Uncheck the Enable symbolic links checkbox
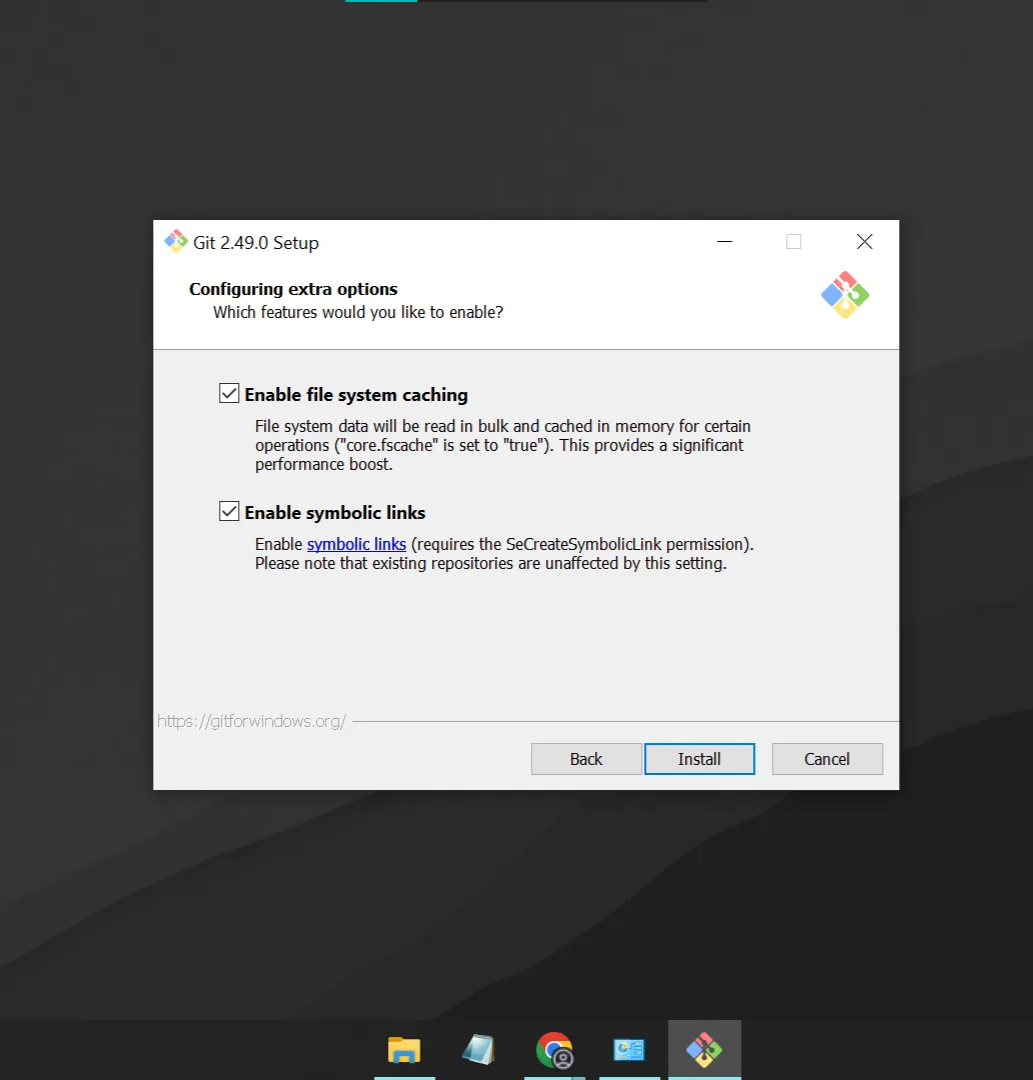The width and height of the screenshot is (1033, 1080). point(229,511)
